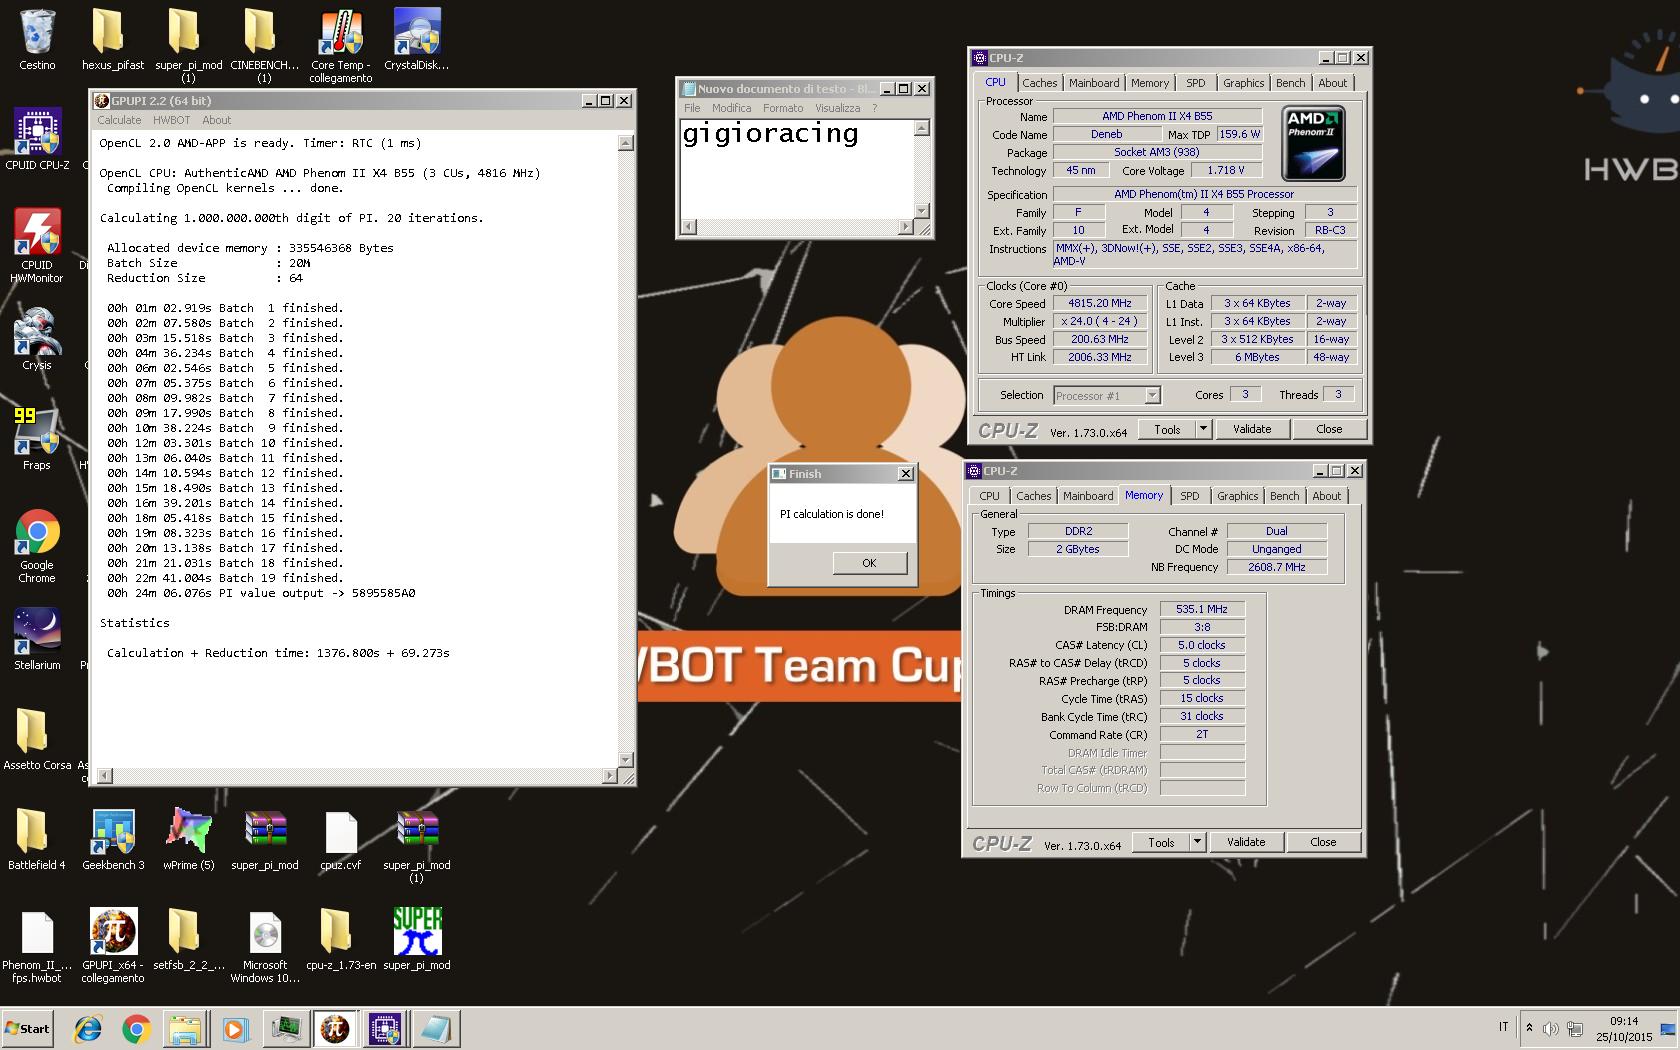
Task: Open cpu-z_1.73-en folder
Action: (x=341, y=940)
